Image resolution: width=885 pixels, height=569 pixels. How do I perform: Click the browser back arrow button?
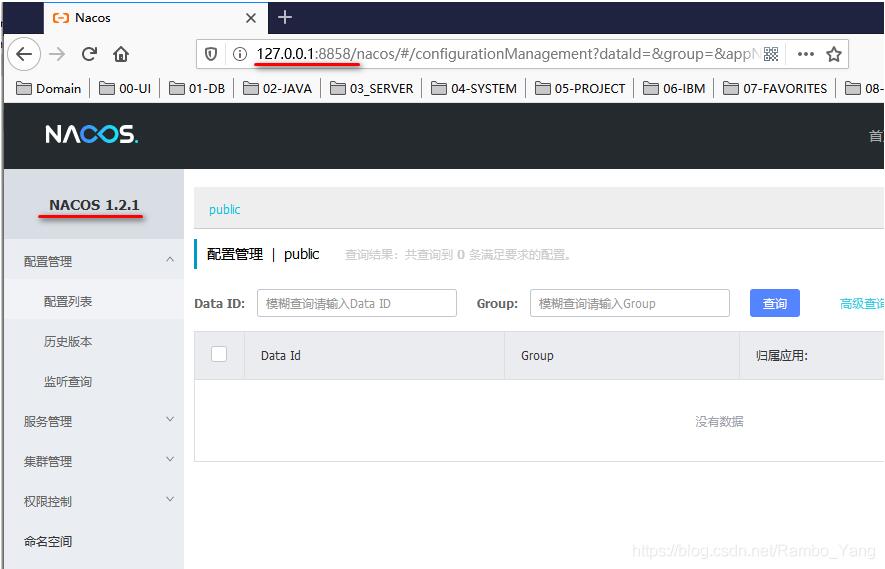[24, 54]
